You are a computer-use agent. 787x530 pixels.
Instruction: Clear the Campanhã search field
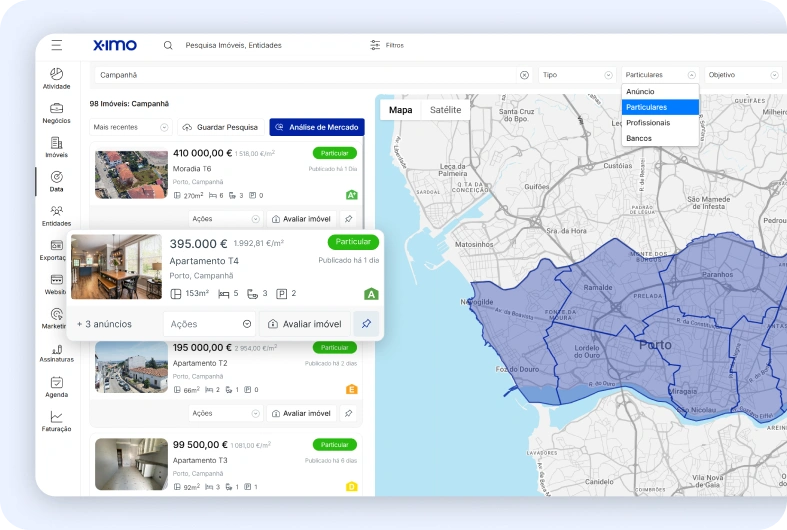click(524, 75)
